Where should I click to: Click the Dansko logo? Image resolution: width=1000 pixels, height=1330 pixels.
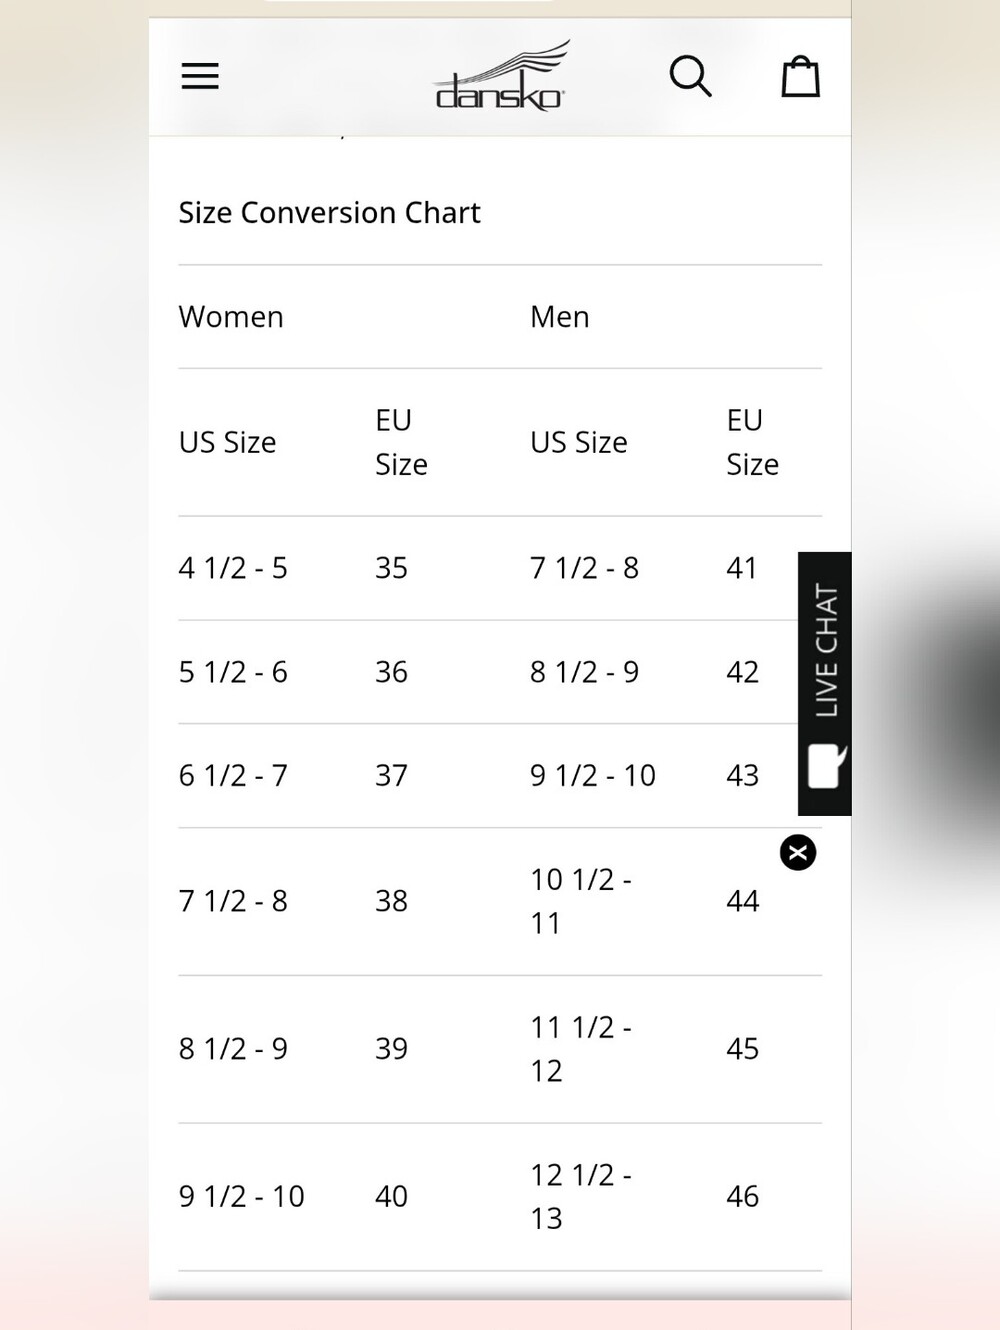(502, 76)
